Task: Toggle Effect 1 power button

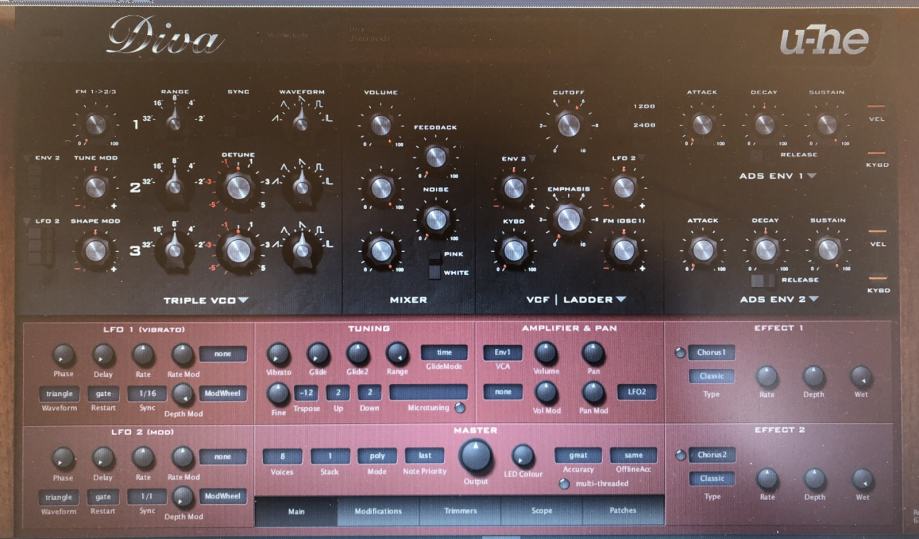Action: pos(680,353)
